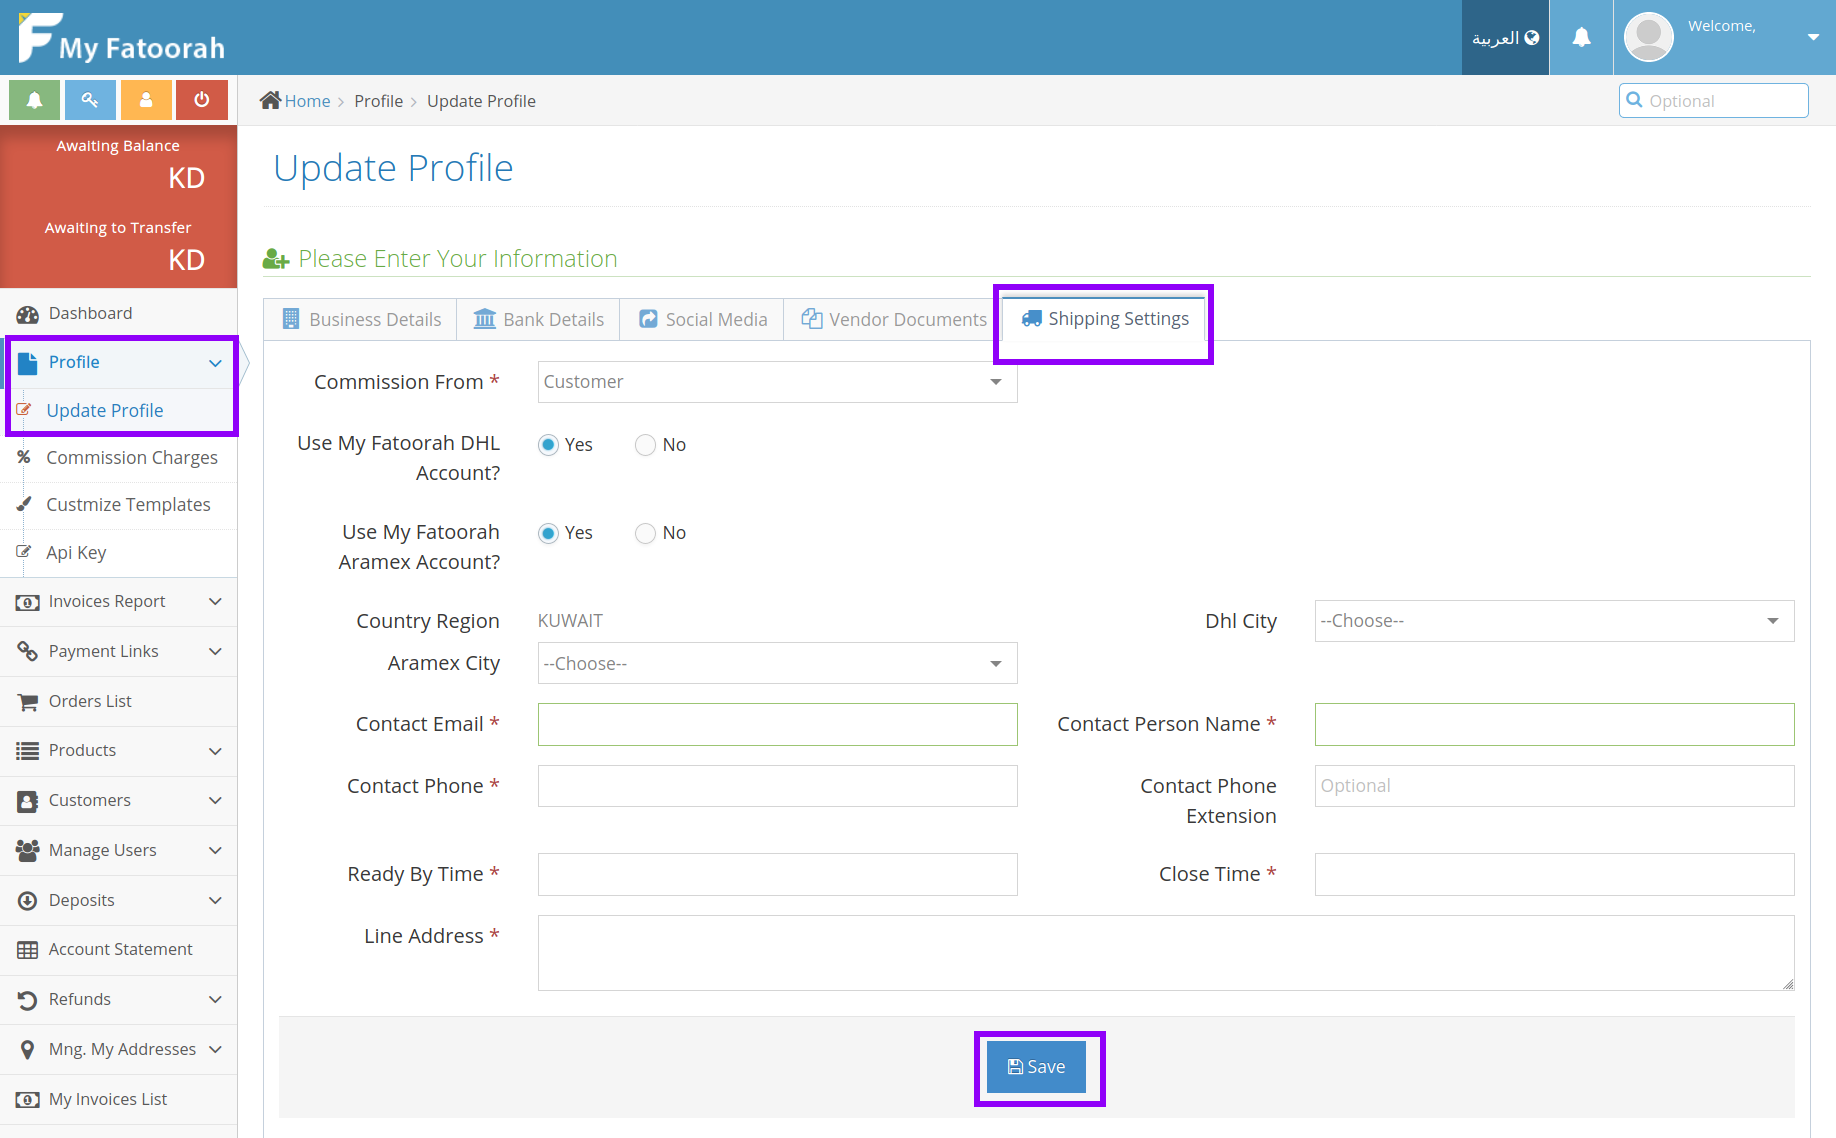This screenshot has width=1836, height=1138.
Task: Select No for My Fatoorah Aramex account
Action: pos(646,533)
